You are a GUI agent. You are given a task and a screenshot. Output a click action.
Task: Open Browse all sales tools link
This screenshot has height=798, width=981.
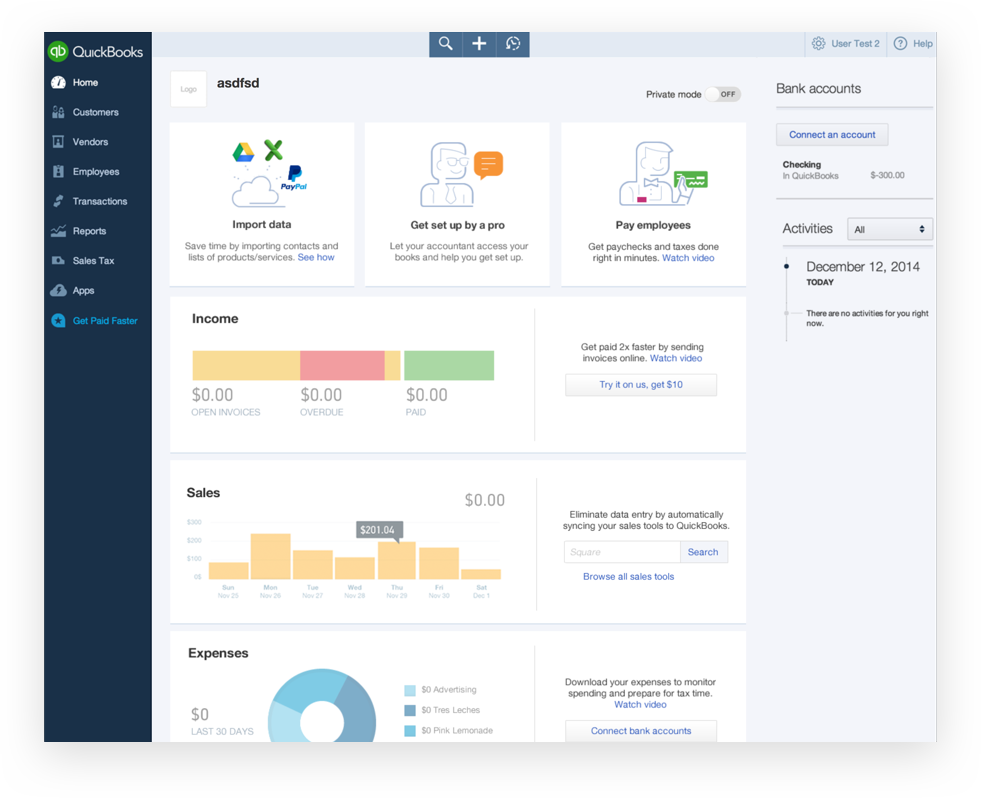pos(629,576)
